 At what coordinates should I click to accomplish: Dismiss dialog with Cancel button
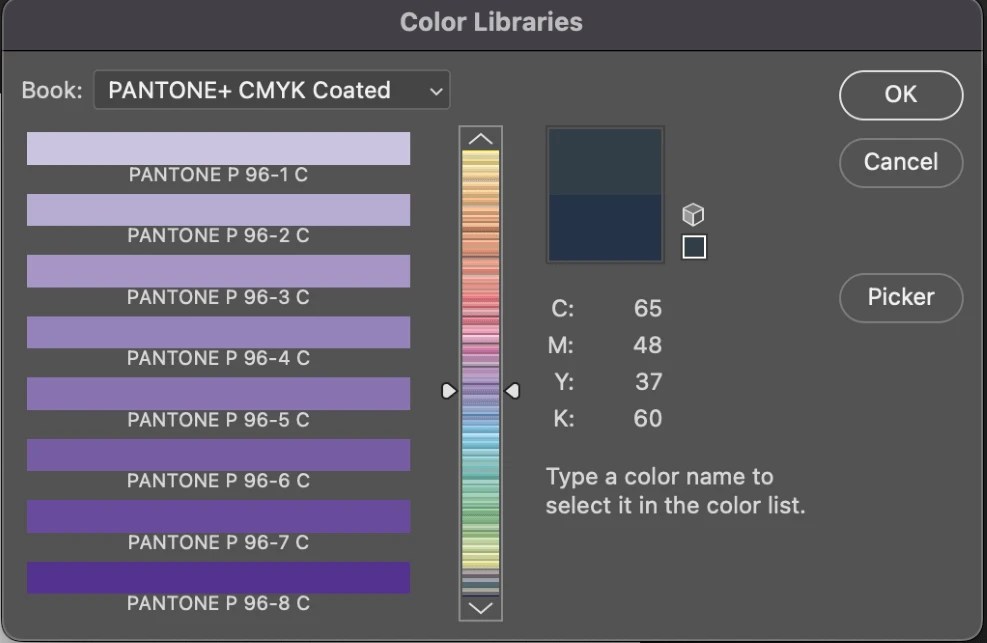[x=901, y=162]
